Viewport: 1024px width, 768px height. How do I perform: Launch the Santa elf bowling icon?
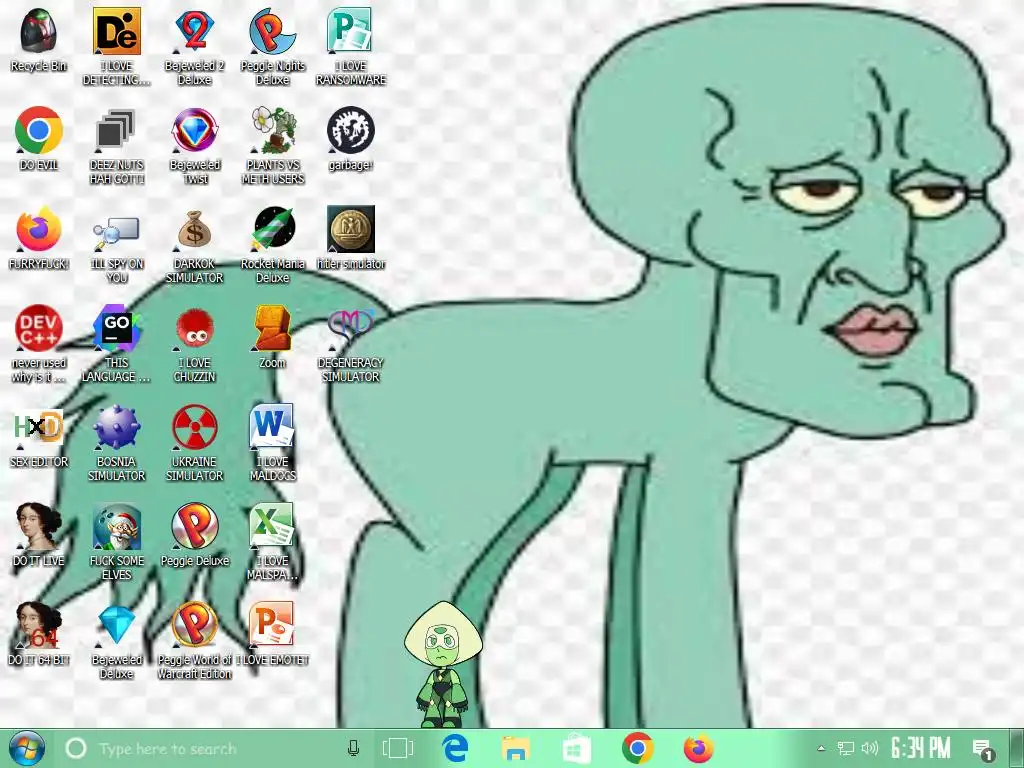click(x=117, y=526)
